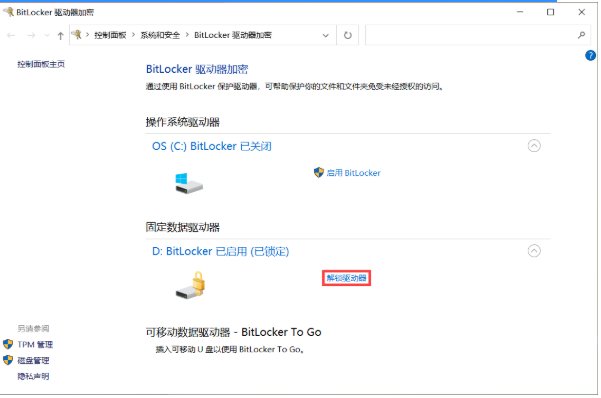Collapse the OS (C:) drive section

(x=534, y=146)
